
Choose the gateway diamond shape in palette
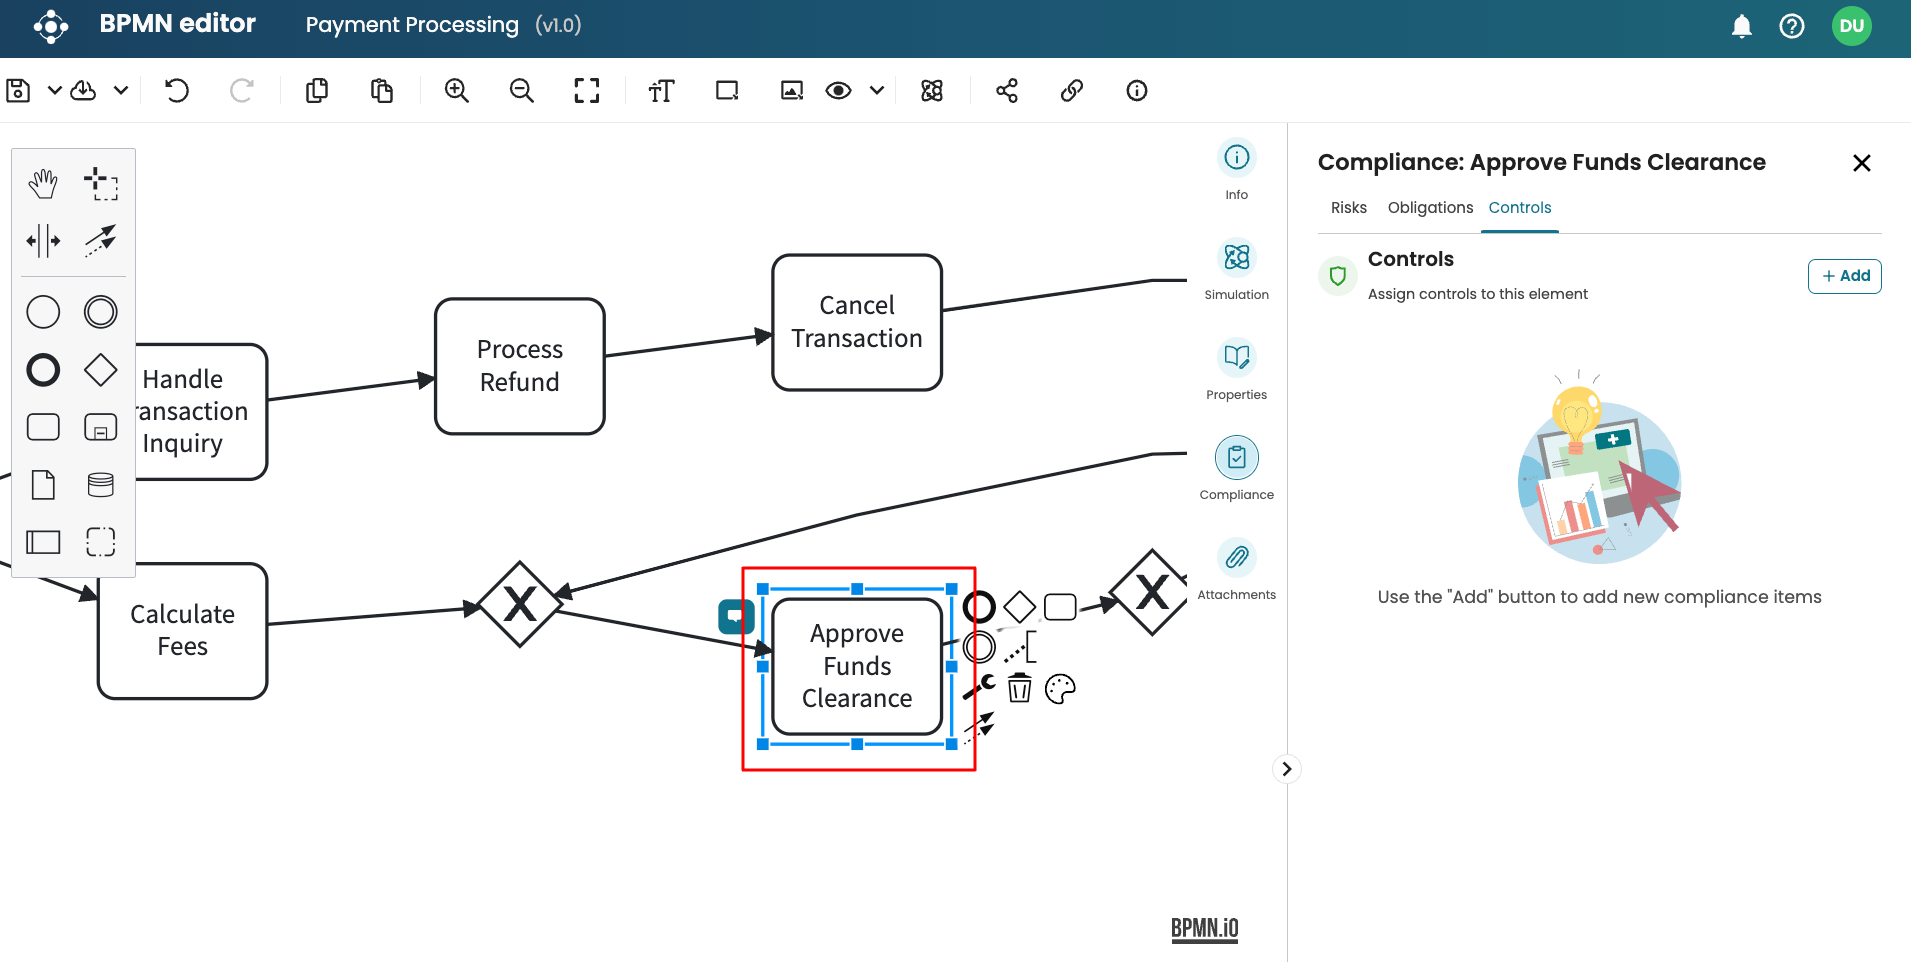(100, 370)
